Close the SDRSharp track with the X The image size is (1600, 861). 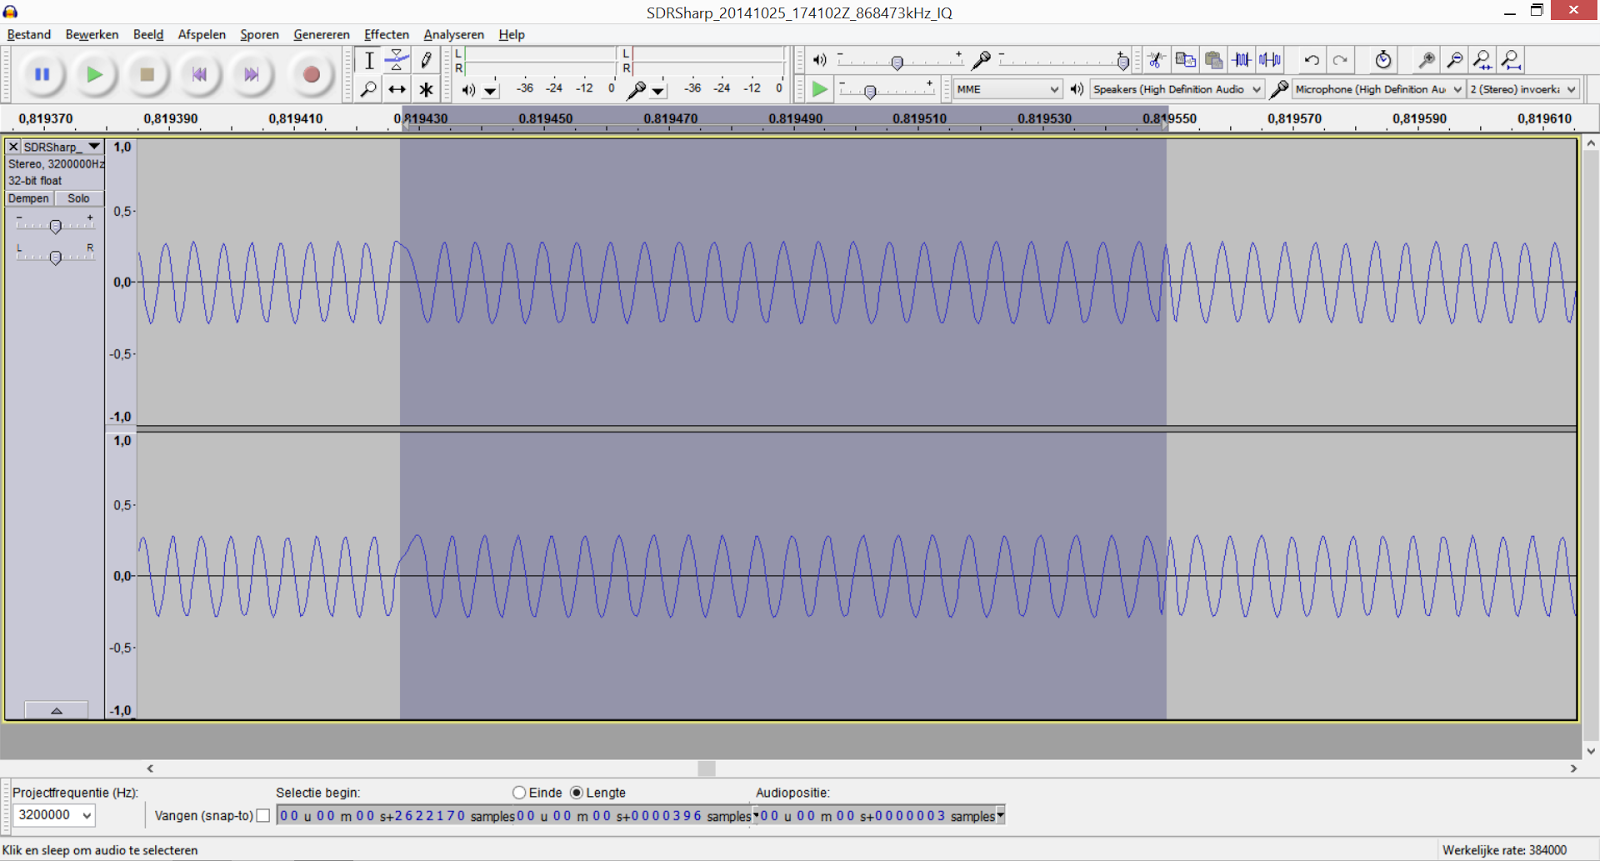(x=13, y=147)
